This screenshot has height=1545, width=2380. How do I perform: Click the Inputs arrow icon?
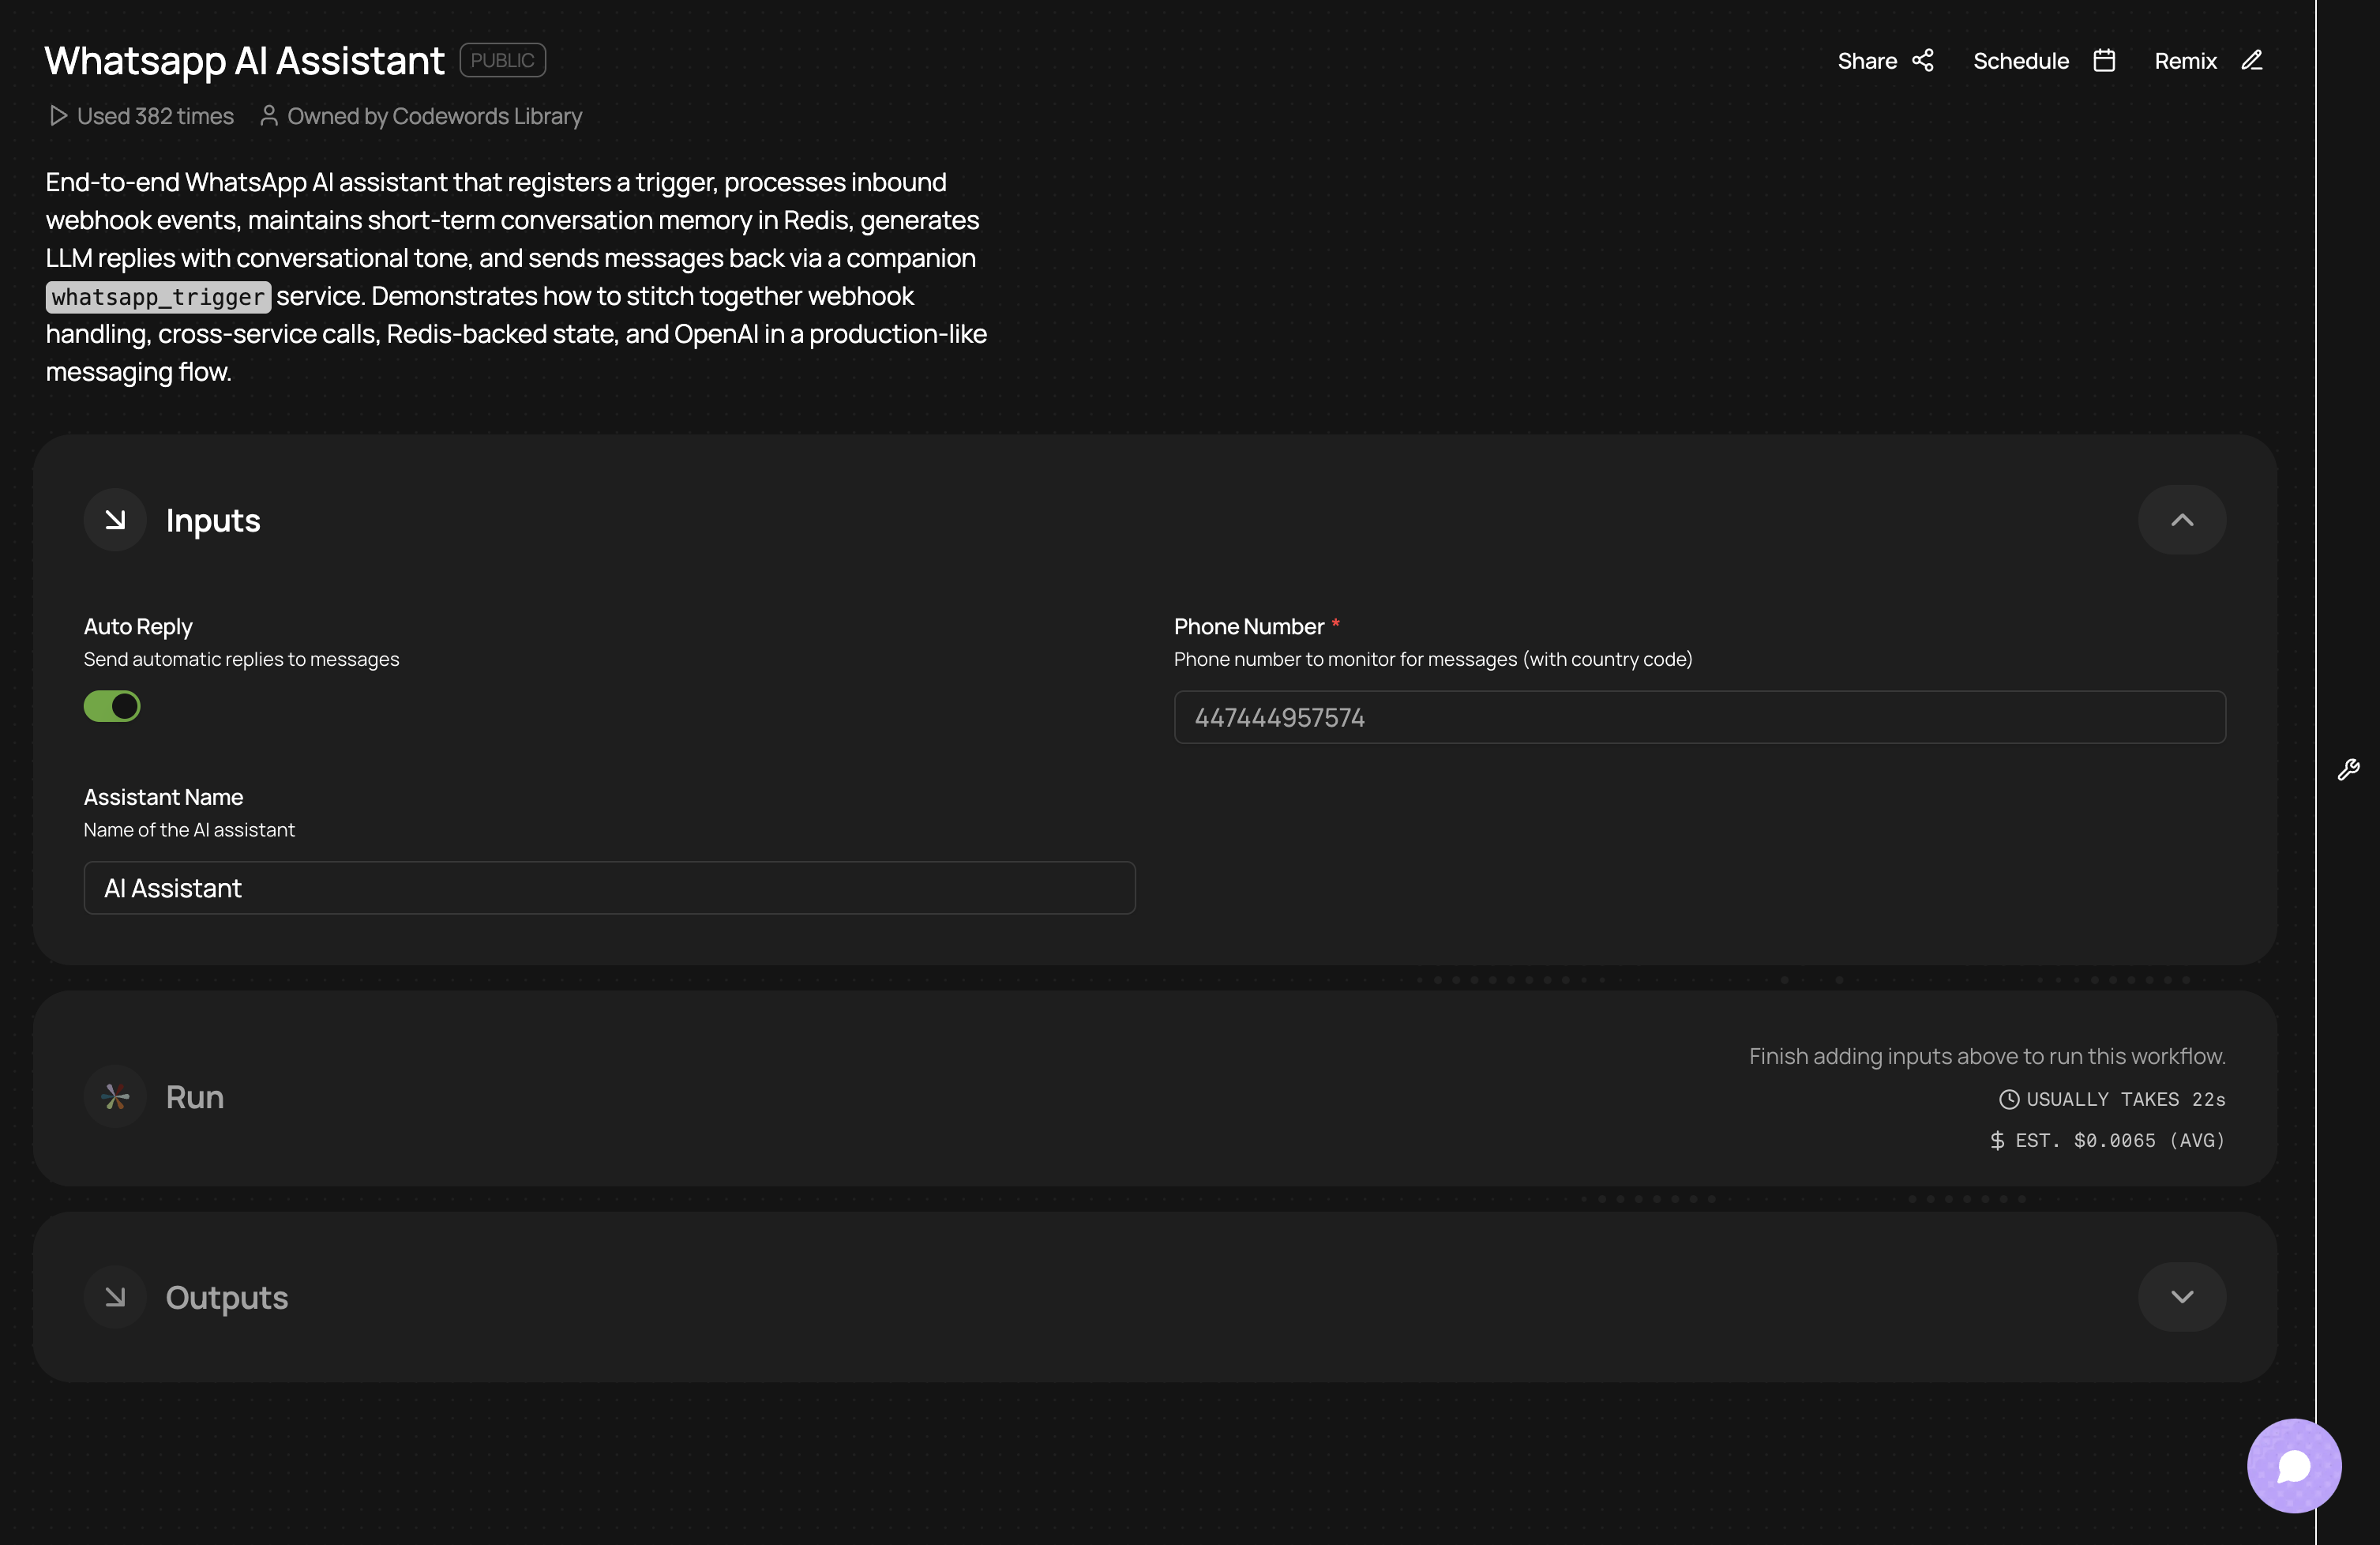tap(115, 520)
